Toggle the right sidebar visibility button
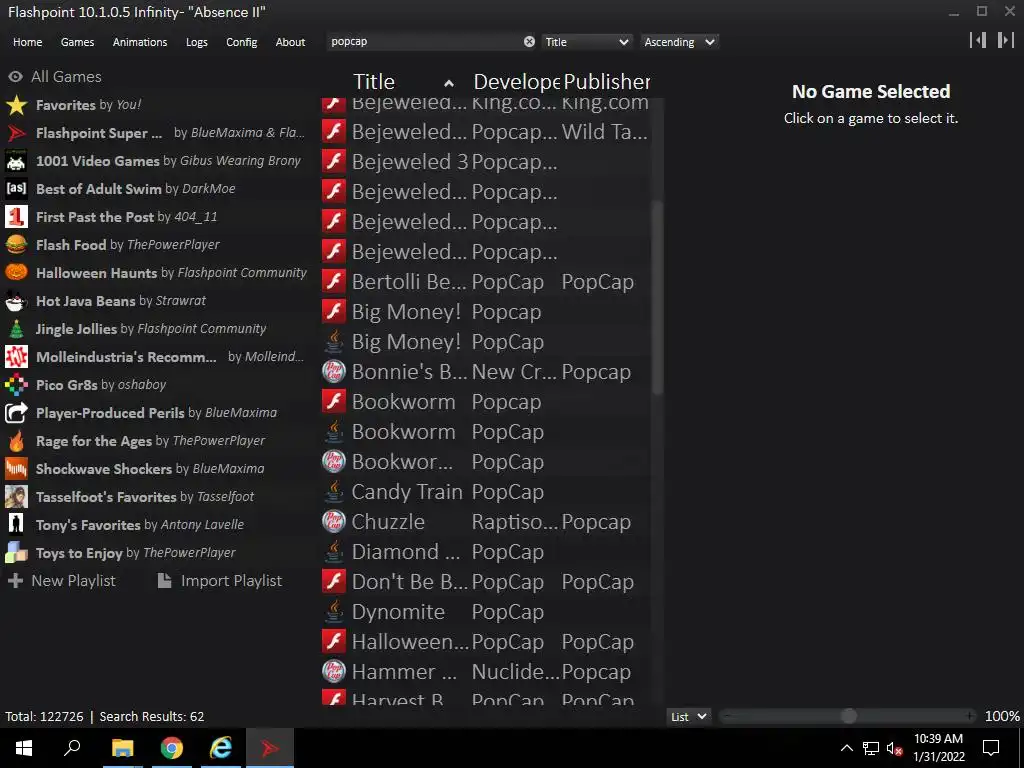The height and width of the screenshot is (768, 1024). coord(1006,40)
